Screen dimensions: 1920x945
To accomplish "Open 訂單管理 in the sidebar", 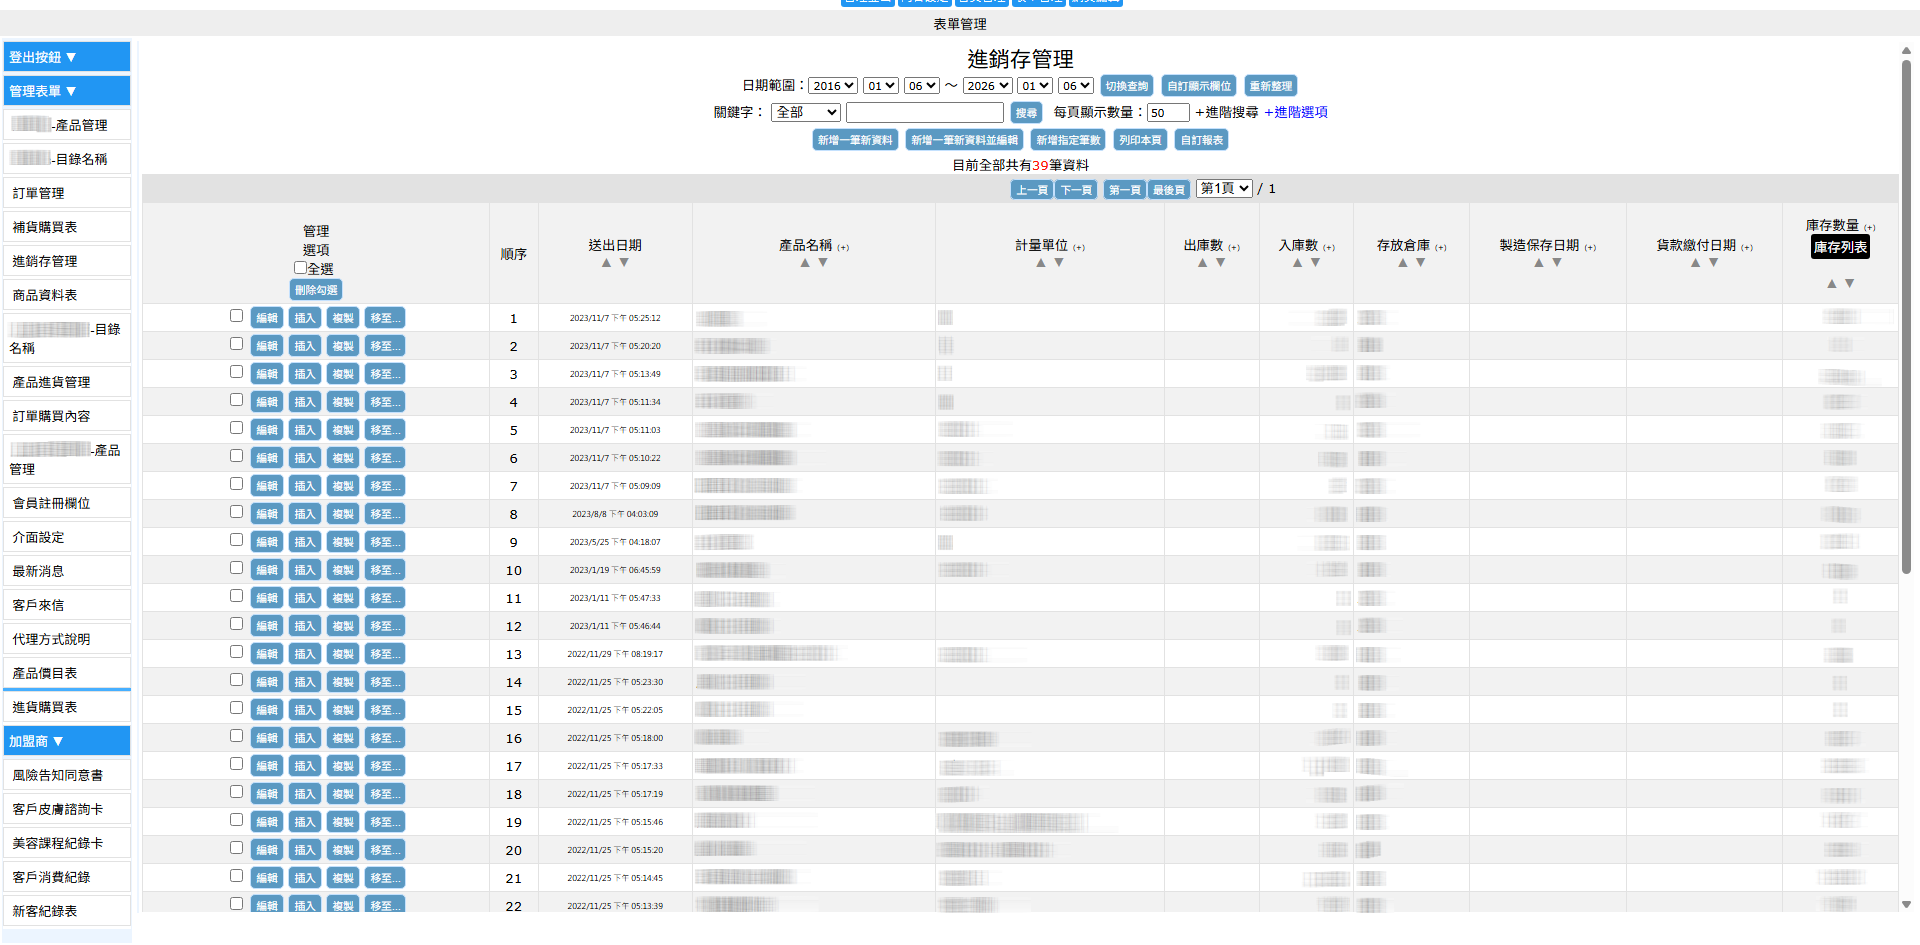I will (67, 193).
